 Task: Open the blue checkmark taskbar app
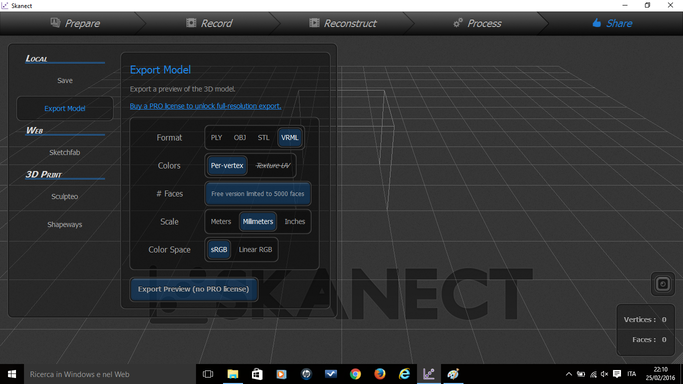click(331, 374)
